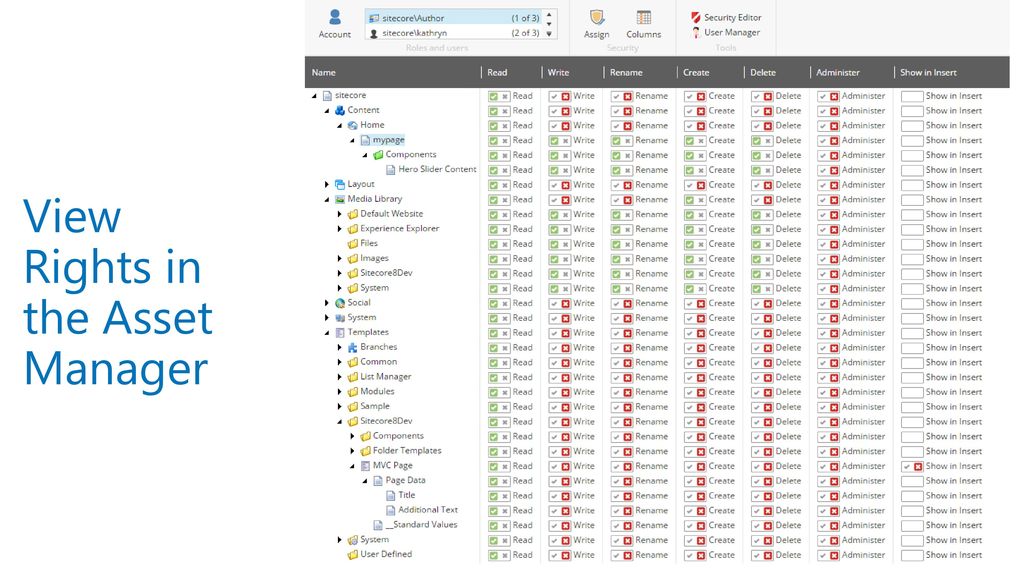Allow Read on the sitecore row

point(494,96)
